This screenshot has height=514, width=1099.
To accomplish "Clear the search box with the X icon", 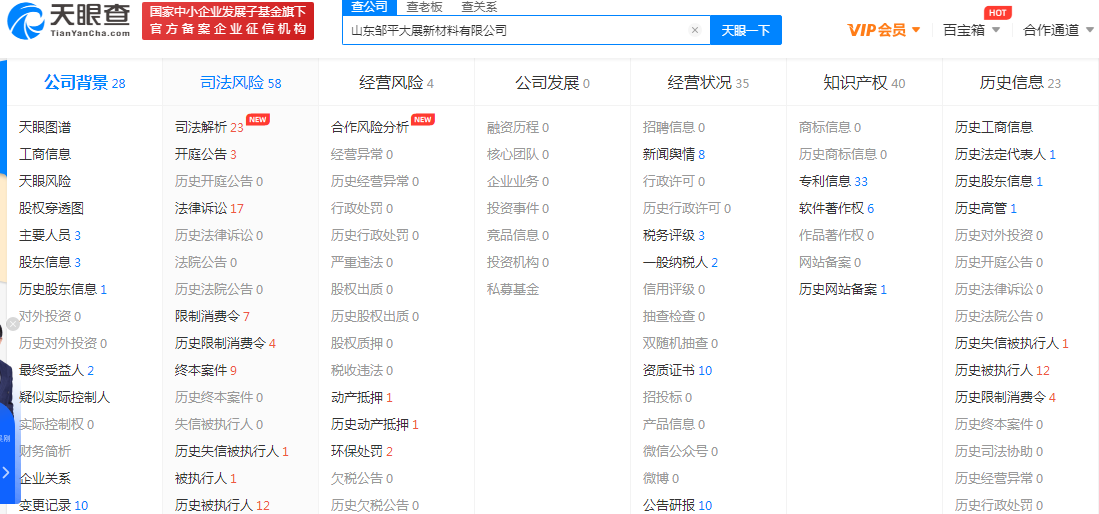I will 695,30.
